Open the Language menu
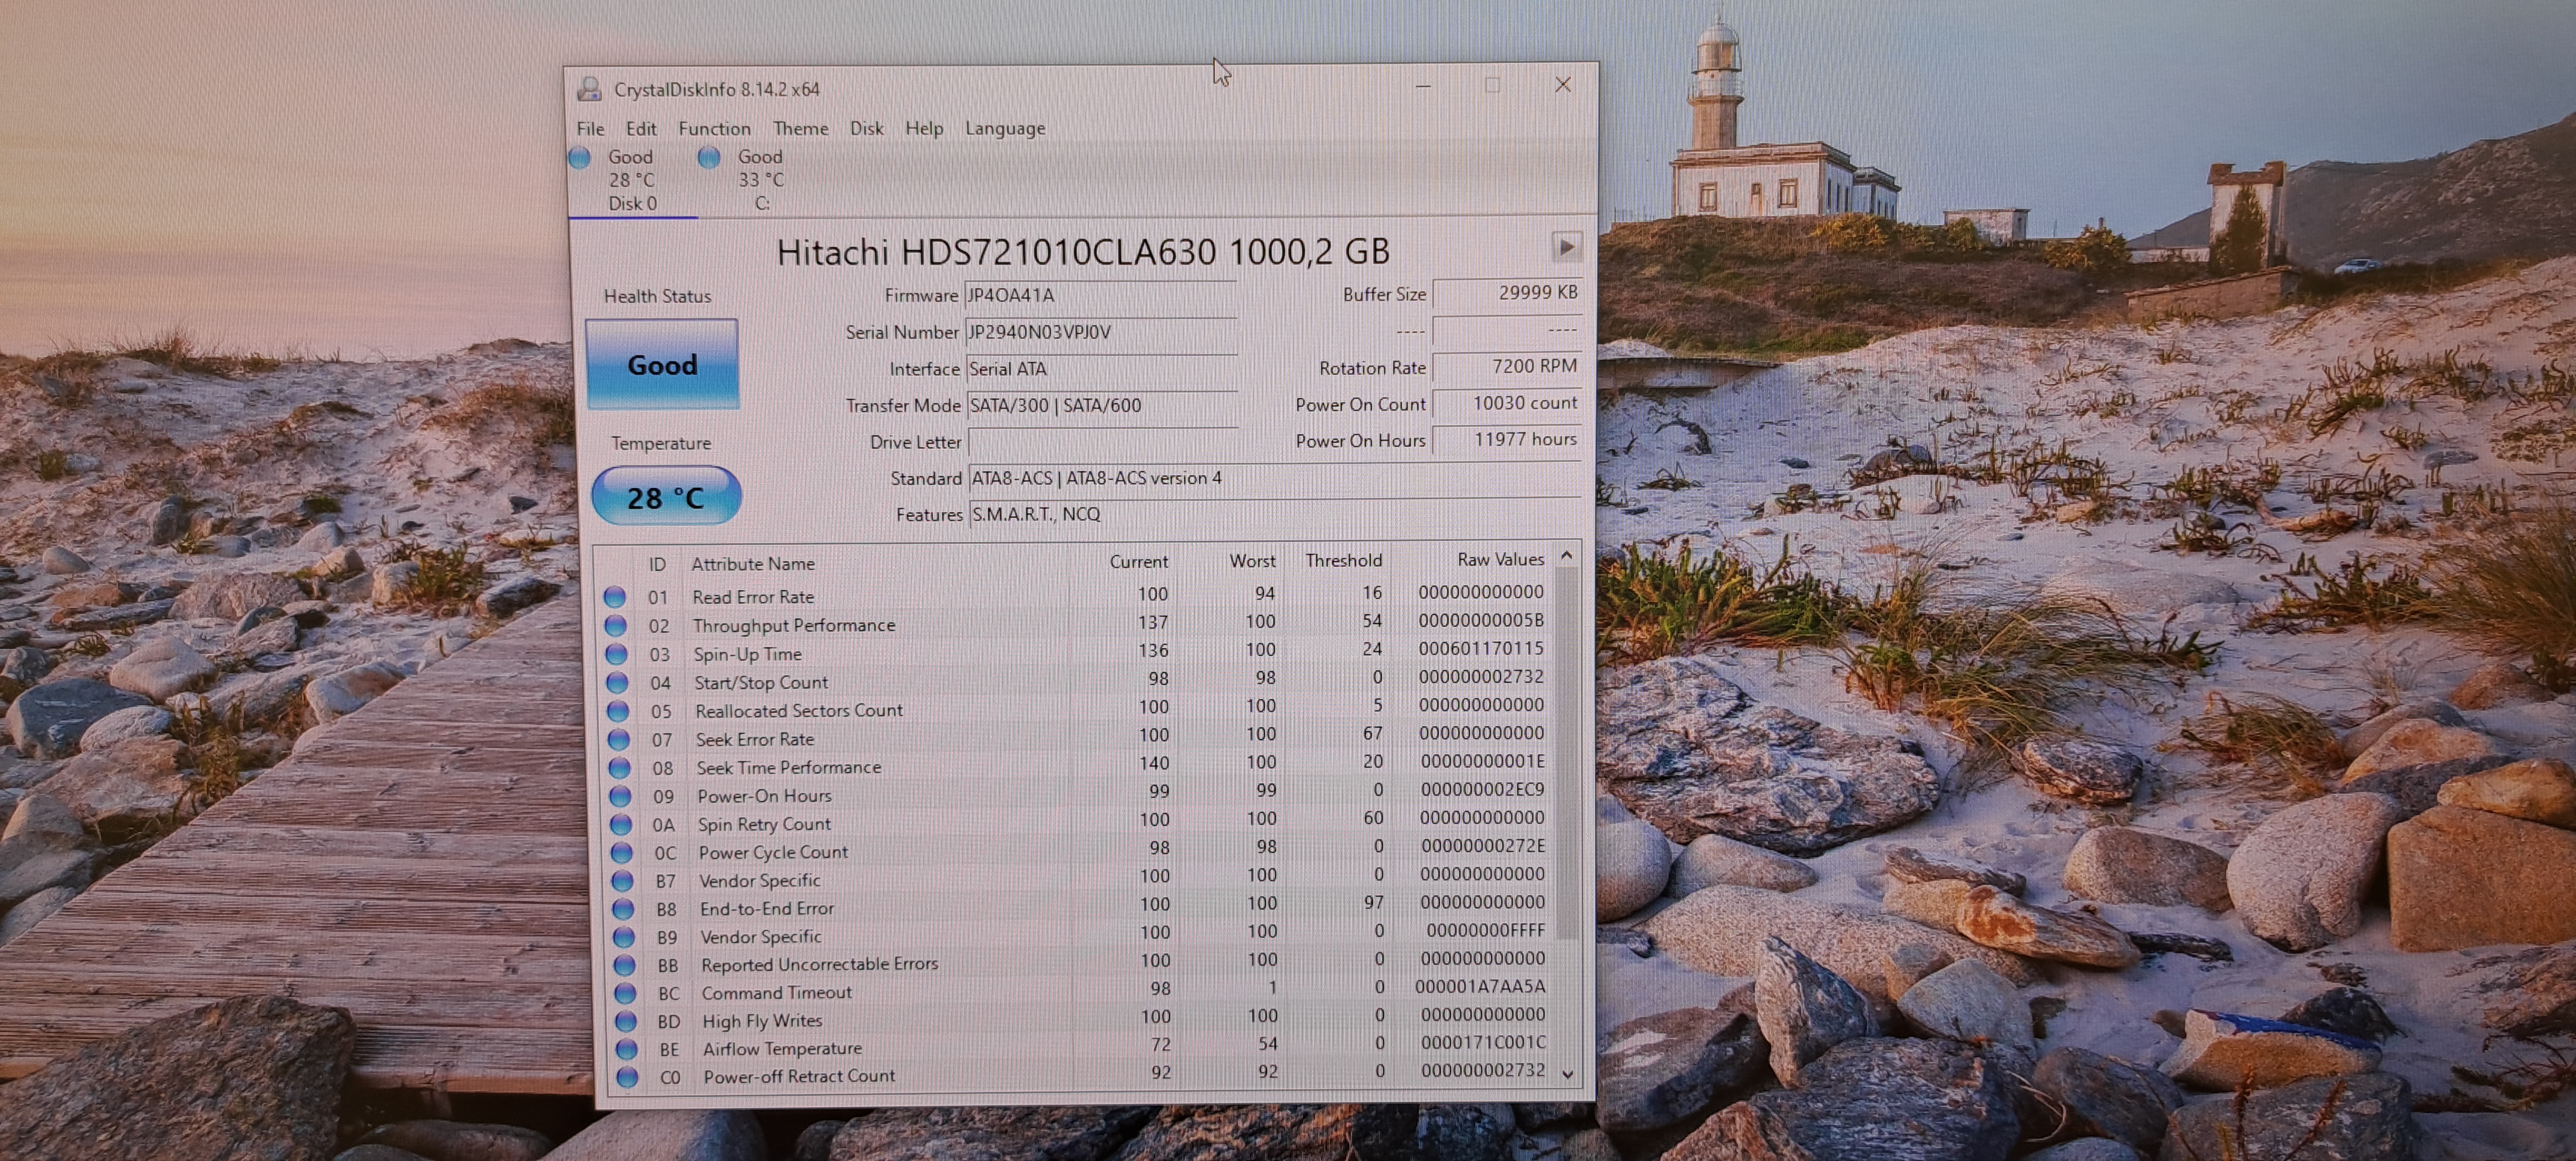This screenshot has width=2576, height=1161. click(x=1005, y=128)
